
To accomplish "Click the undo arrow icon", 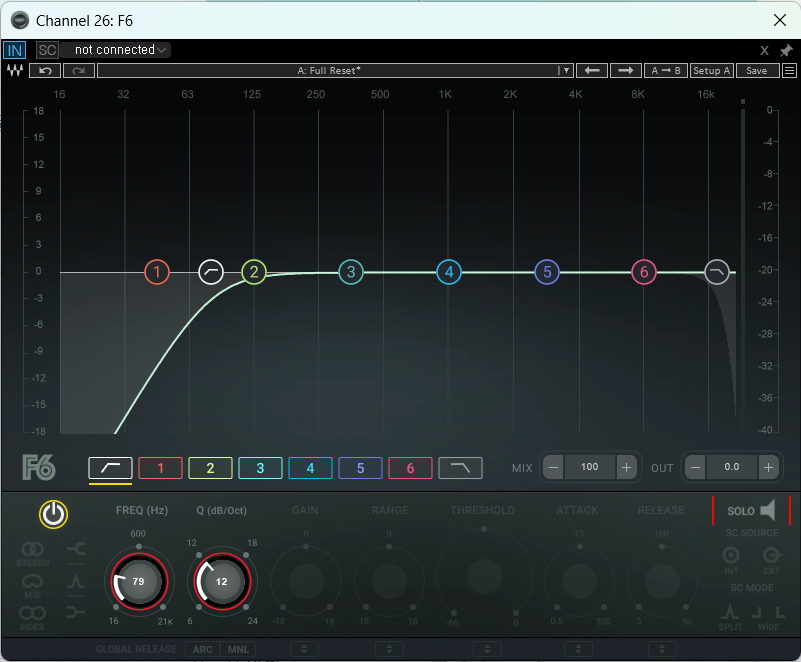I will (45, 71).
